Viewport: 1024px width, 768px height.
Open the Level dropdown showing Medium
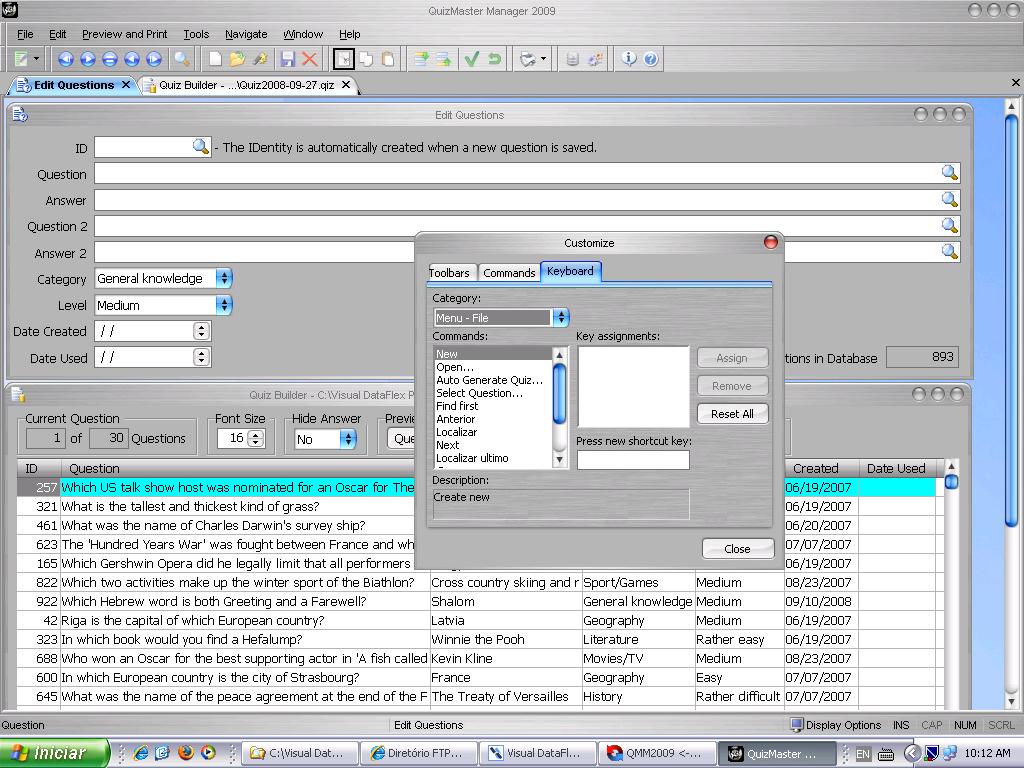224,305
